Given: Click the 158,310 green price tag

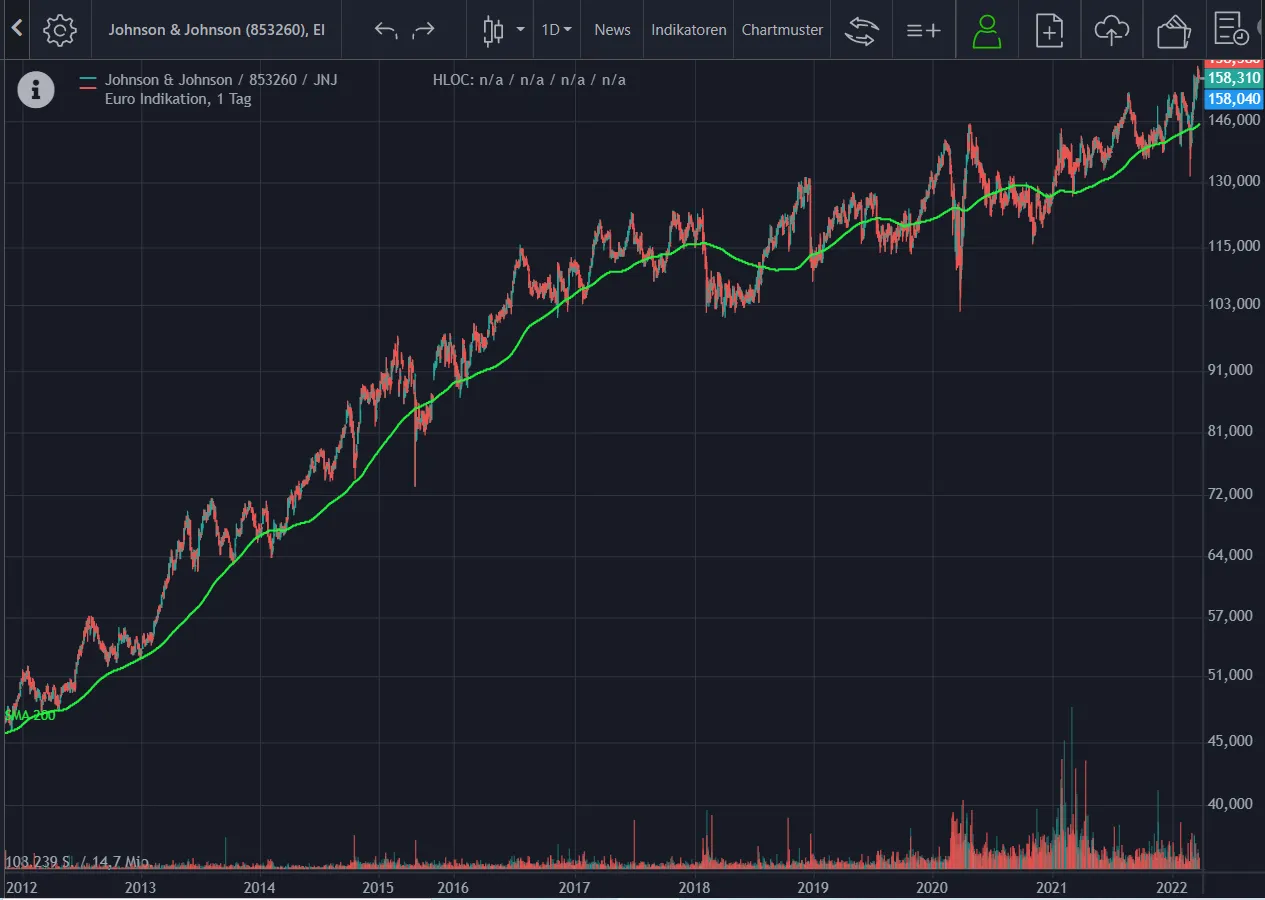Looking at the screenshot, I should pos(1233,78).
